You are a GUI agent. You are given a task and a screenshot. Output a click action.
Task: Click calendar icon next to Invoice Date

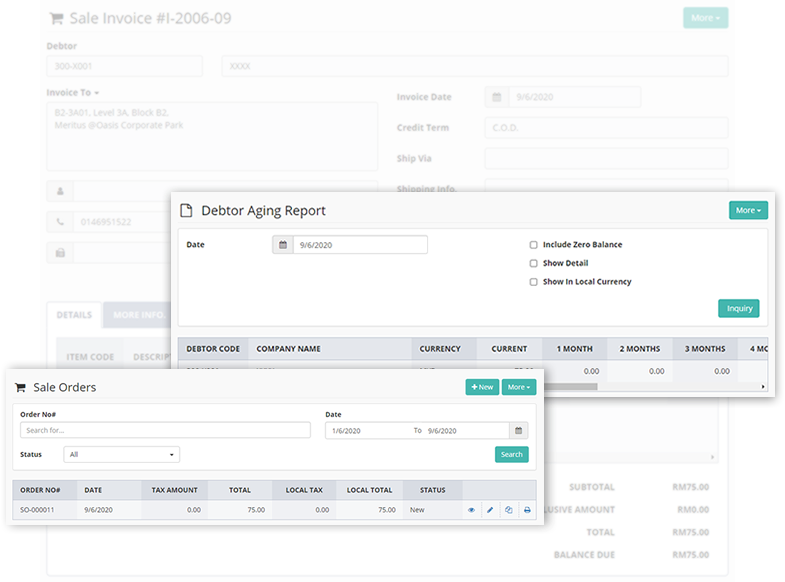497,97
